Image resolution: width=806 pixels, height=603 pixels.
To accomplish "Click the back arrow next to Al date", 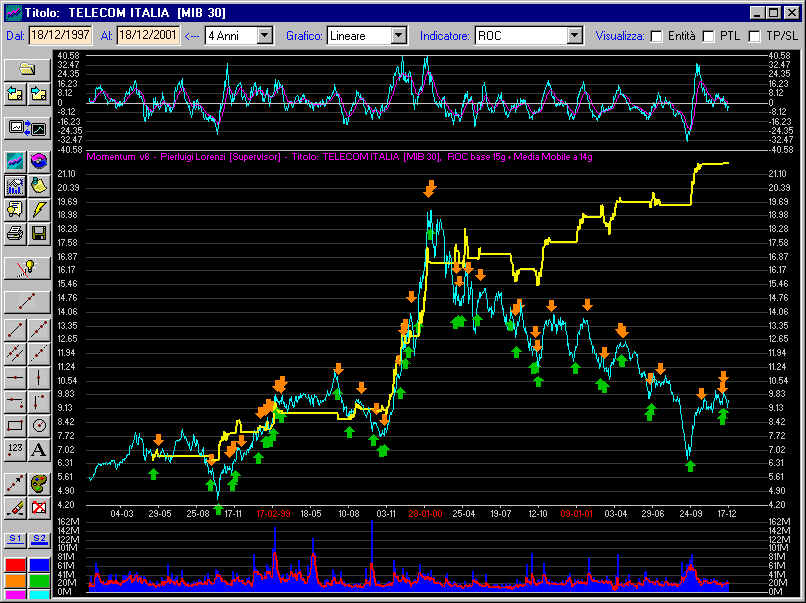I will (x=192, y=36).
